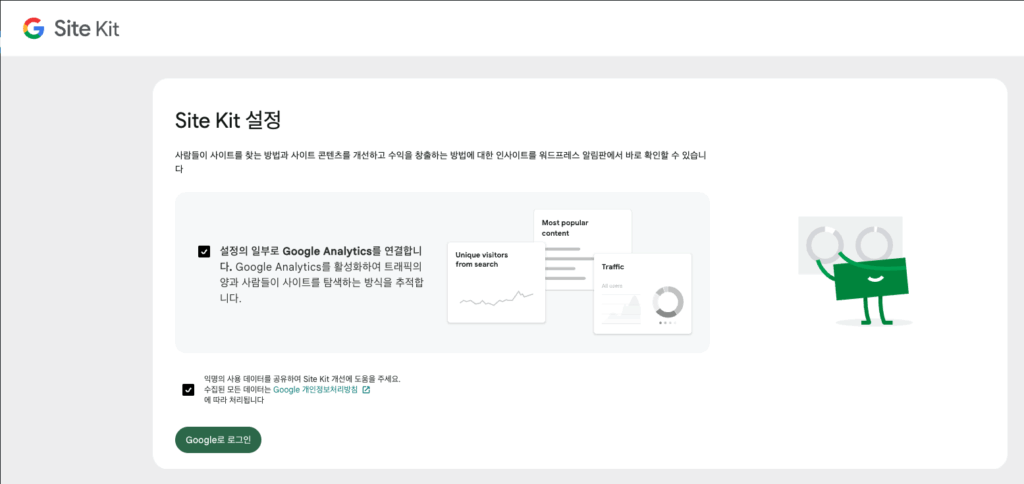
Task: Open the Google 개인정보처리방침 link
Action: coord(314,389)
